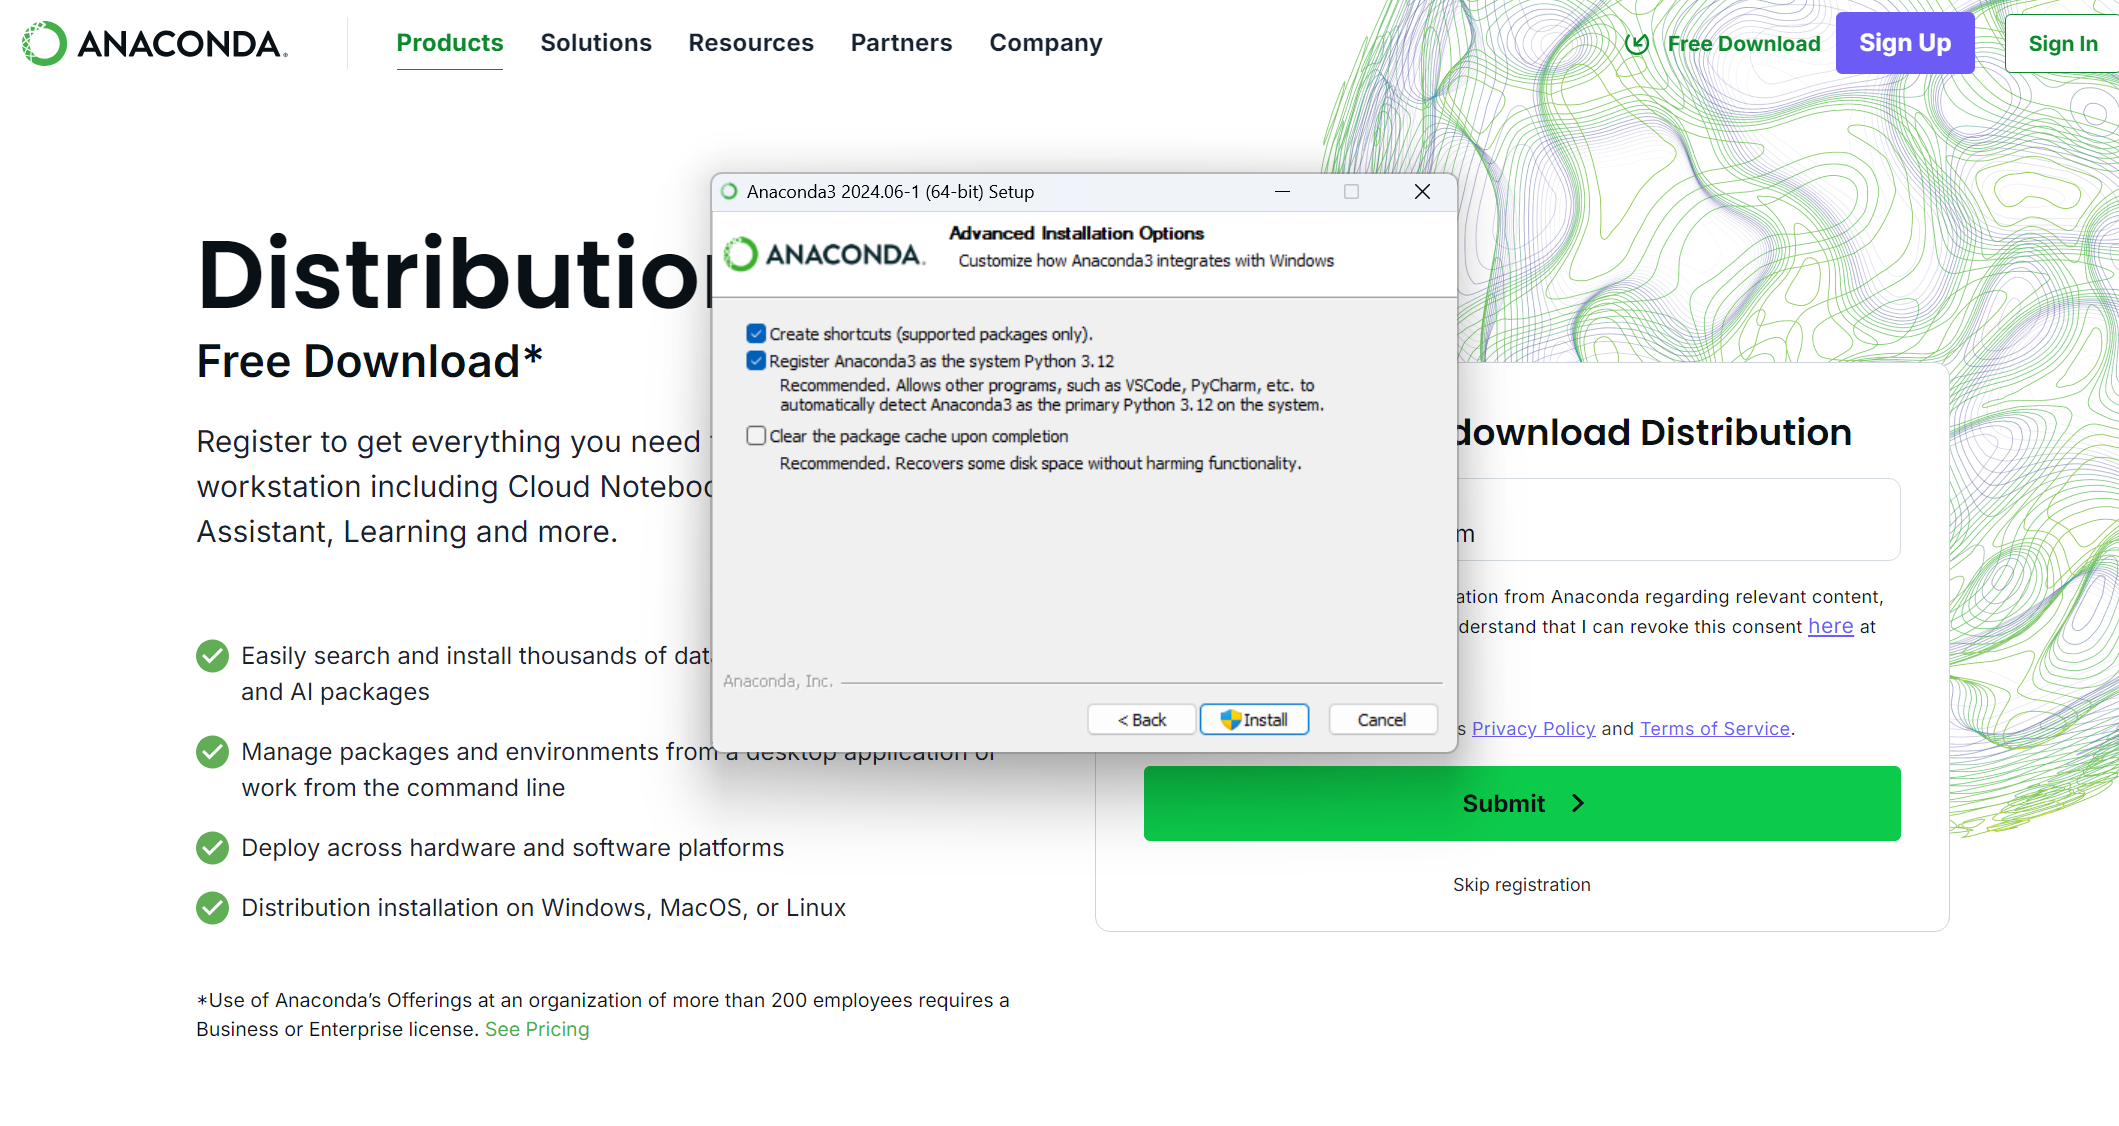2119x1126 pixels.
Task: Click the setup window title bar icon
Action: pos(730,192)
